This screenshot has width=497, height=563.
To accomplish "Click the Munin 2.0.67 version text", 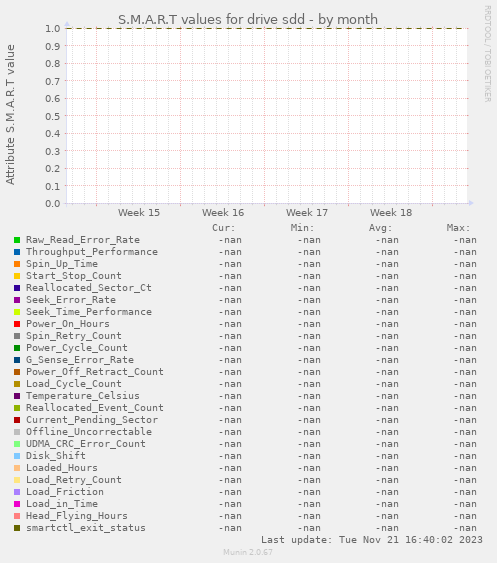I will tap(248, 552).
